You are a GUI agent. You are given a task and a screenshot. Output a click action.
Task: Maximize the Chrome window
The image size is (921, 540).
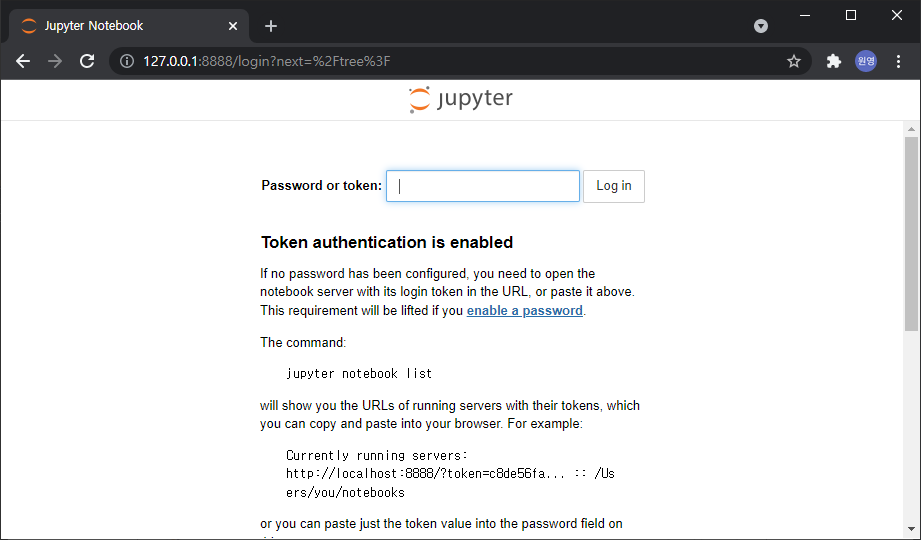point(851,15)
